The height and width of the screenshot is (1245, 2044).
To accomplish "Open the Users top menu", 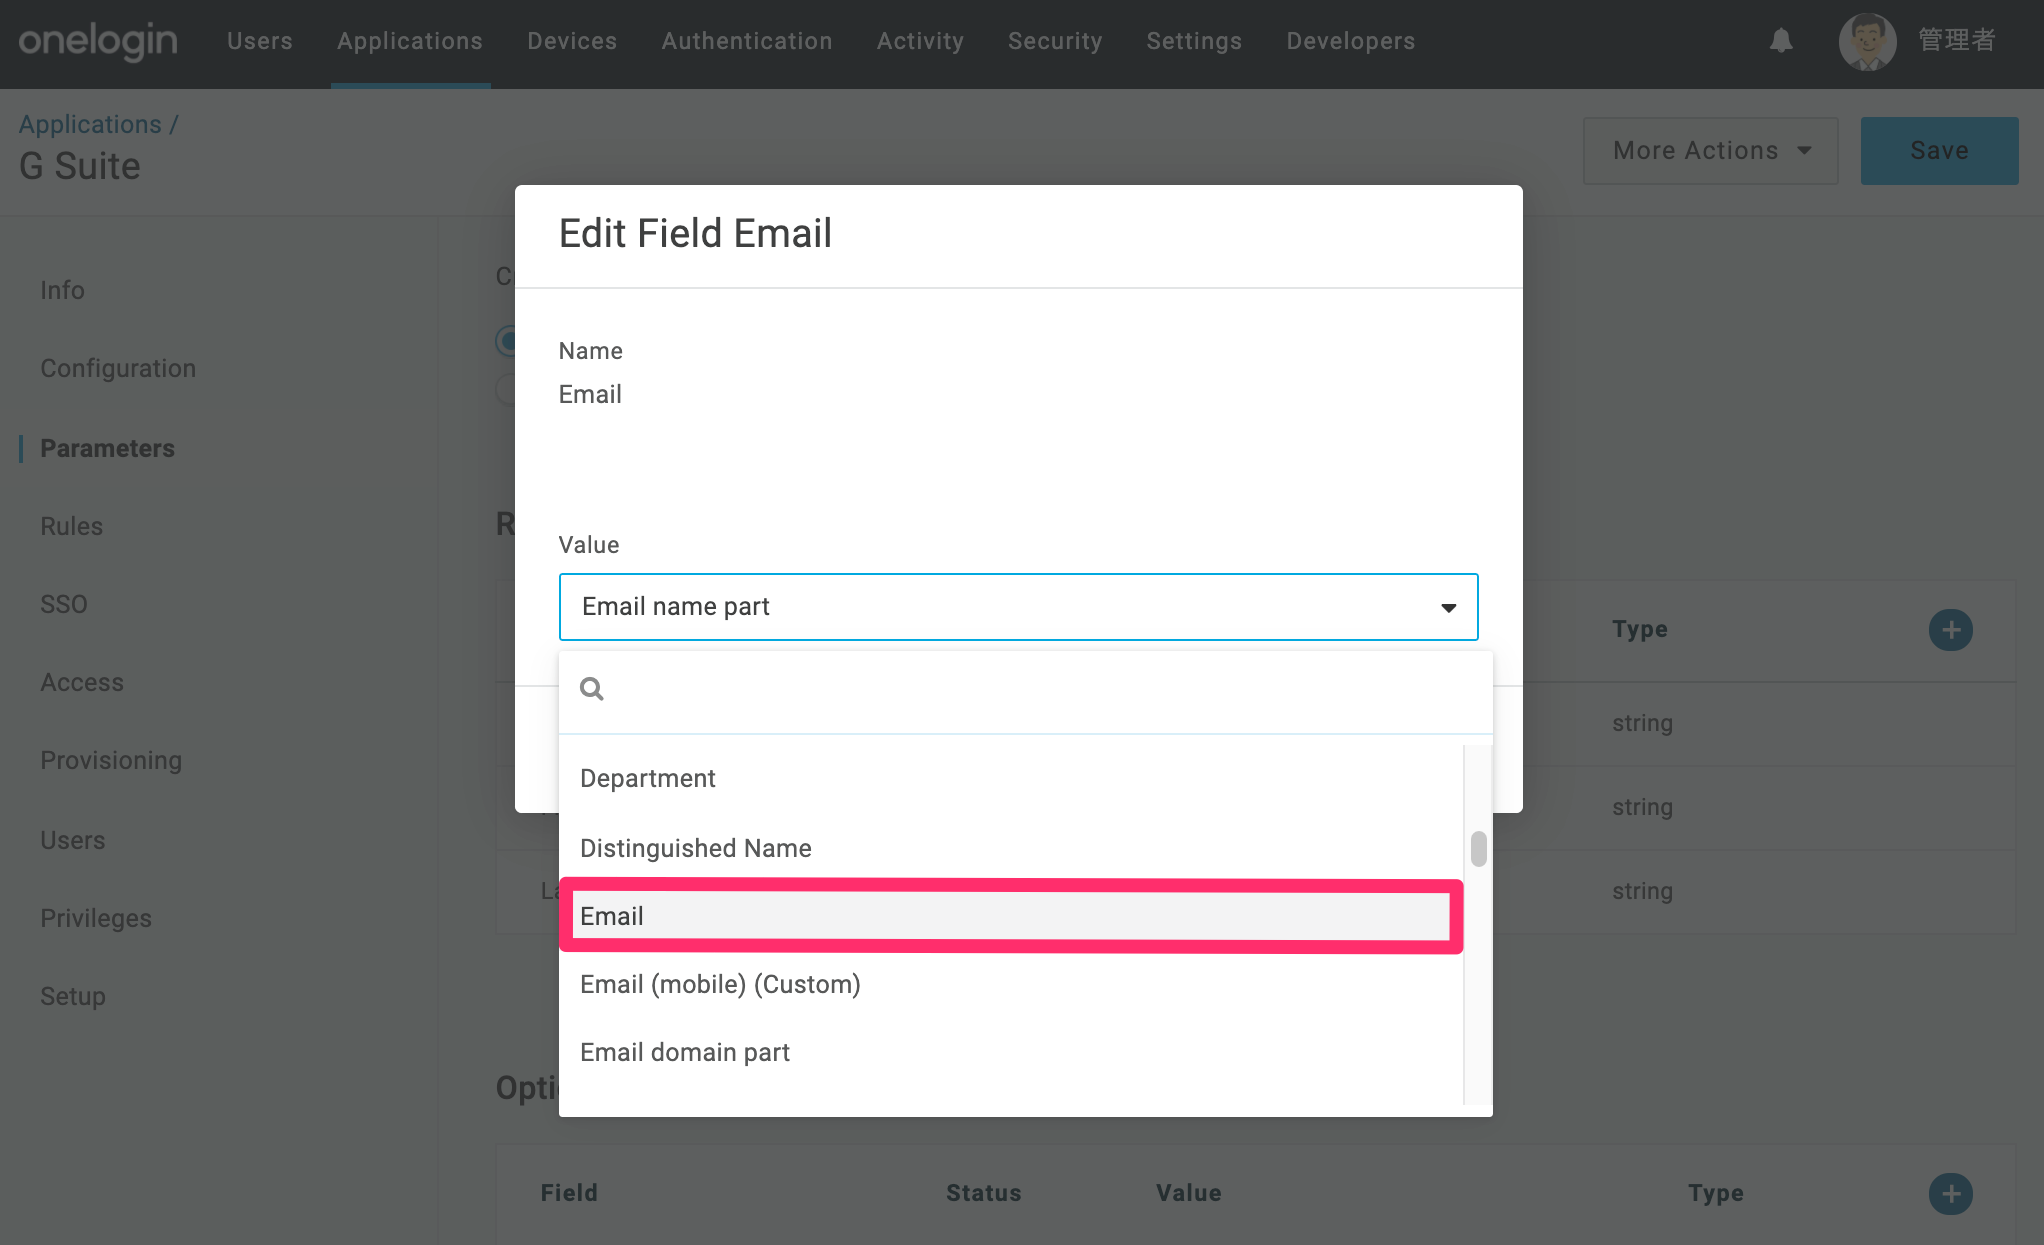I will pyautogui.click(x=260, y=41).
